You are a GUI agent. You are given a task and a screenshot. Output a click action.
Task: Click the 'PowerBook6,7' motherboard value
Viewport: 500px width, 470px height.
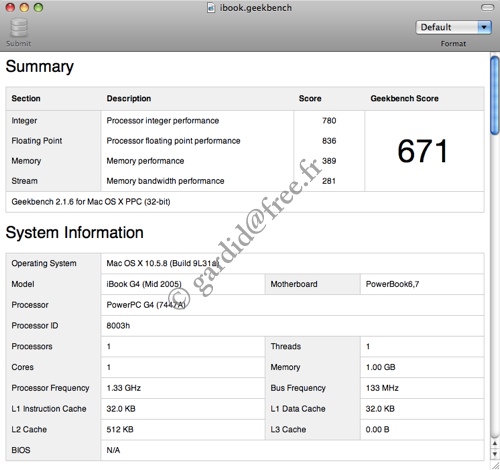click(392, 284)
